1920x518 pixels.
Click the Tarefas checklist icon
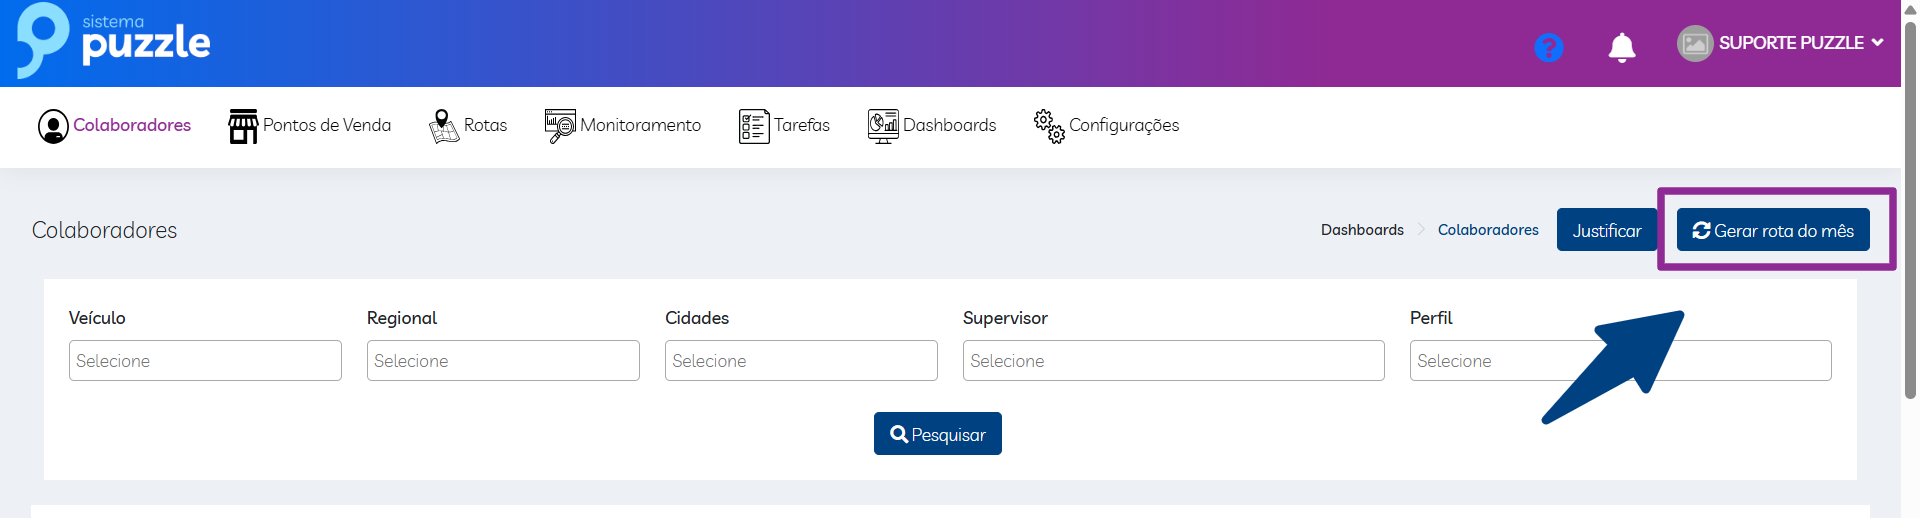coord(754,126)
